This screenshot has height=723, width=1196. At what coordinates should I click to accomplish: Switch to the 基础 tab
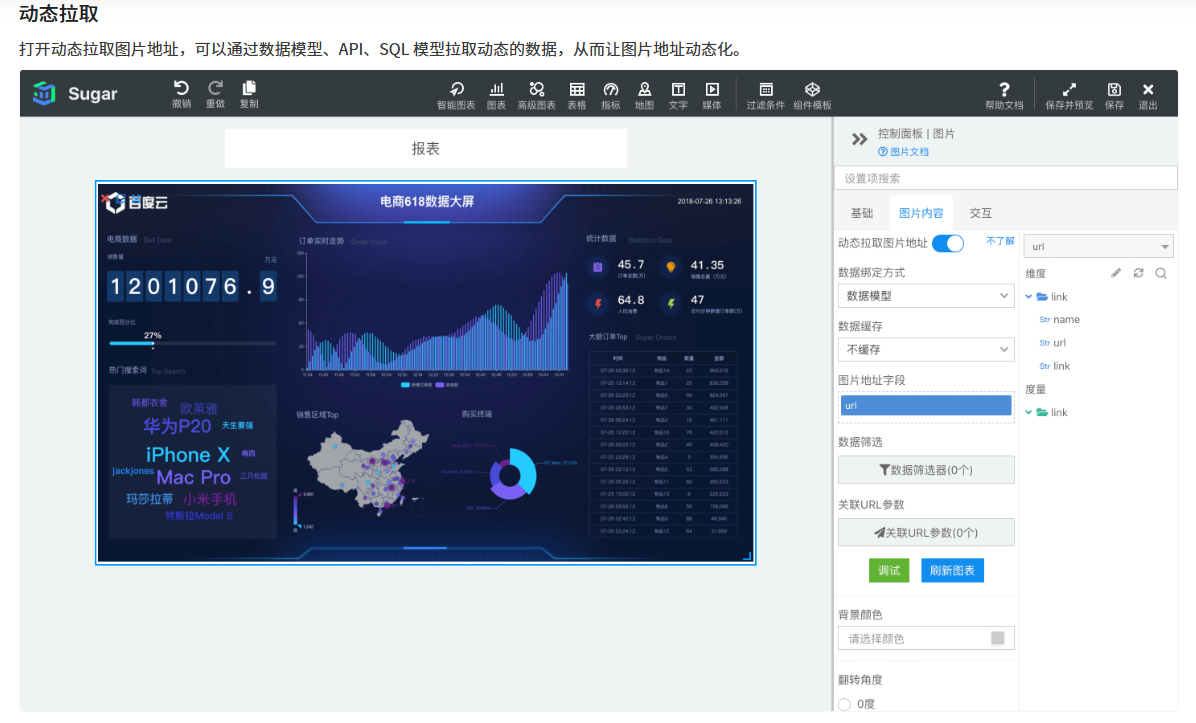click(861, 213)
